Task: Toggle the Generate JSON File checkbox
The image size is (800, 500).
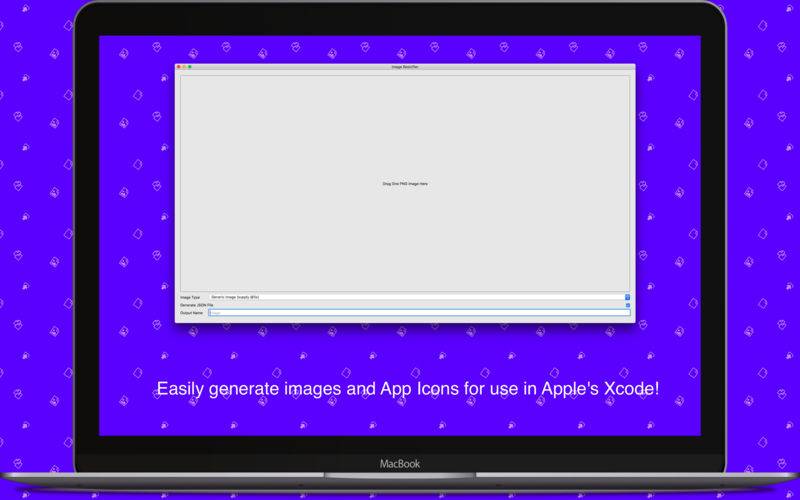Action: click(x=628, y=305)
